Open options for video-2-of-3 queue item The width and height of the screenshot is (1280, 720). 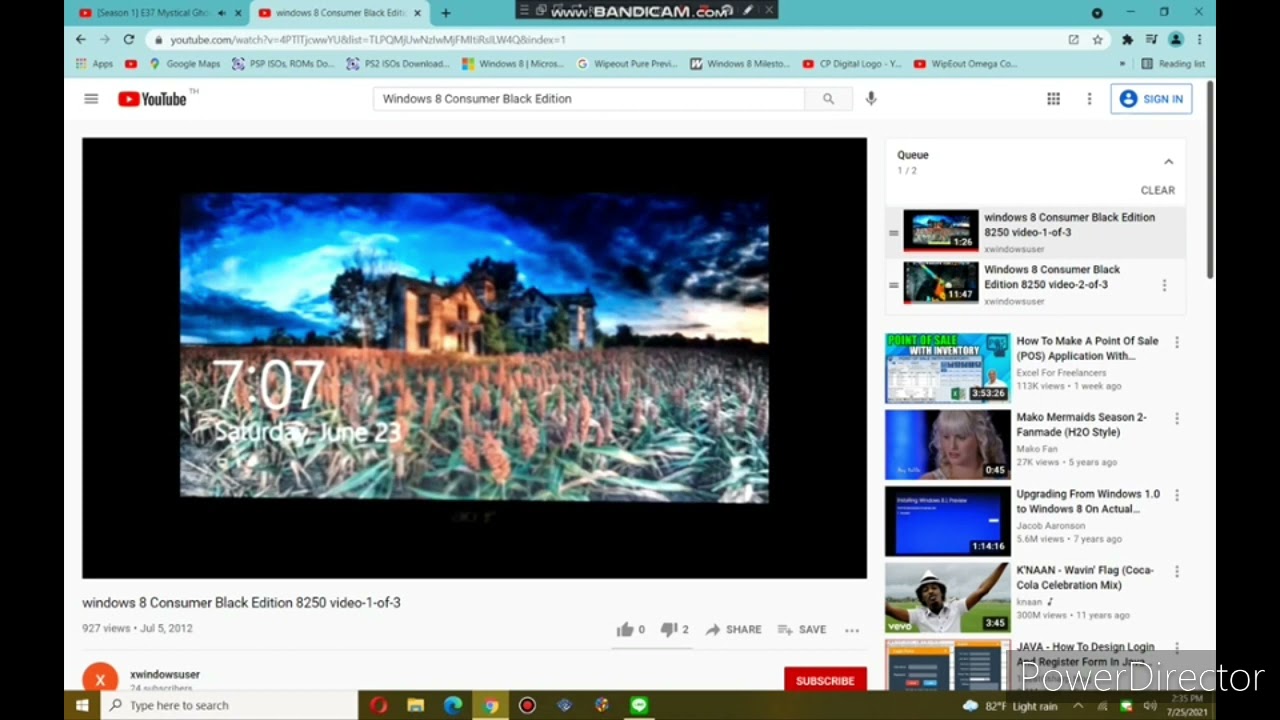(x=1164, y=285)
